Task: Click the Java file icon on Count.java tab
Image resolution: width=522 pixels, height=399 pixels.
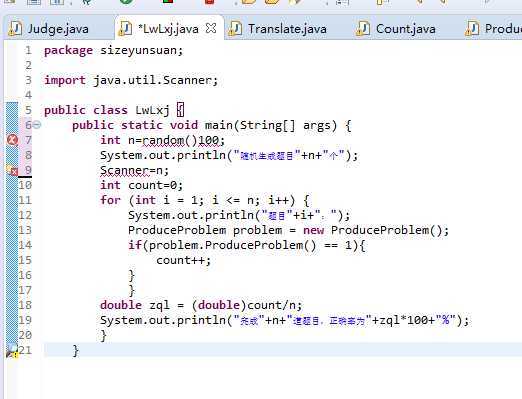Action: (x=363, y=28)
